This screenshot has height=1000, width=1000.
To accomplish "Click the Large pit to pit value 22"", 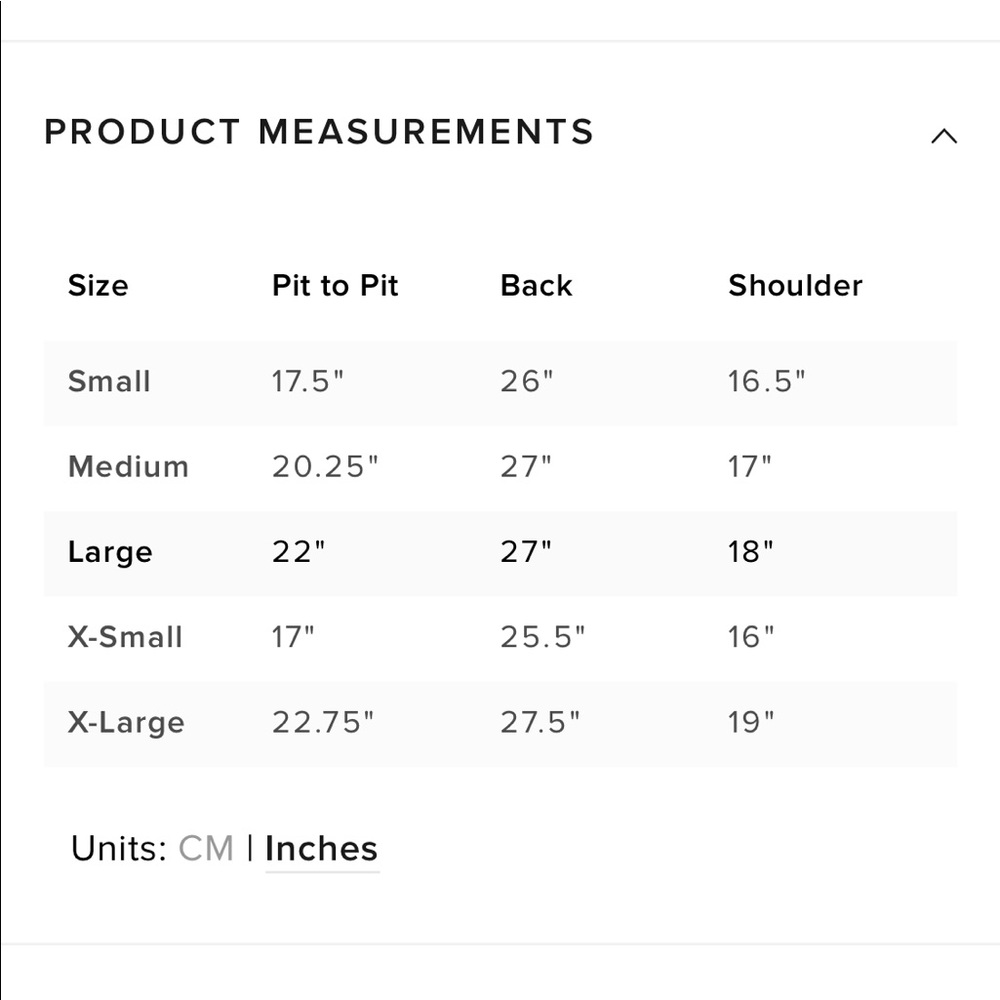I will point(298,552).
